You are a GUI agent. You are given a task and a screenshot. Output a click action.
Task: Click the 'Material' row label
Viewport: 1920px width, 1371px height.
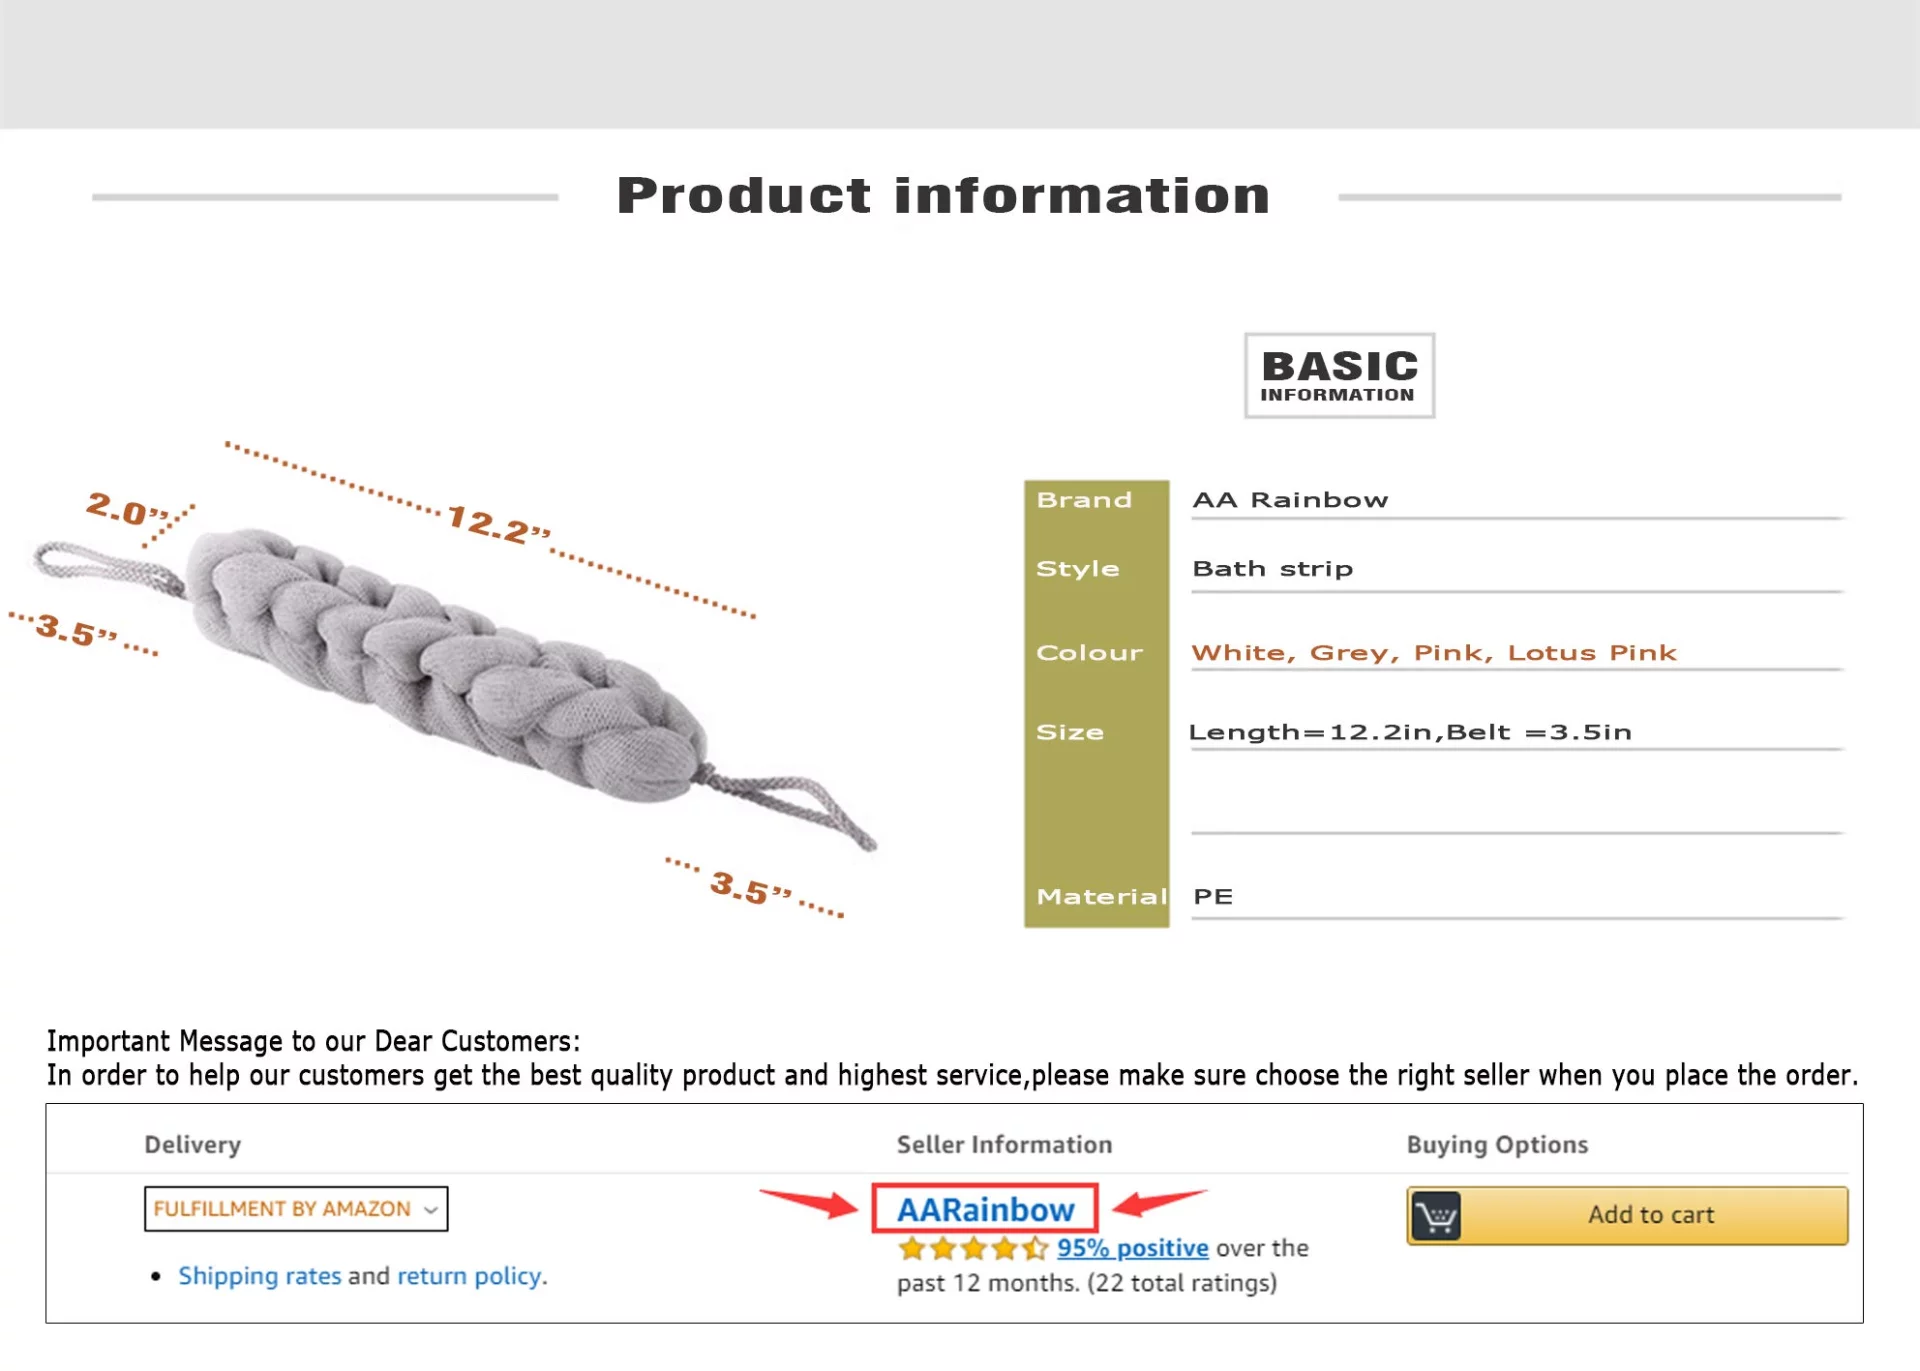1101,897
